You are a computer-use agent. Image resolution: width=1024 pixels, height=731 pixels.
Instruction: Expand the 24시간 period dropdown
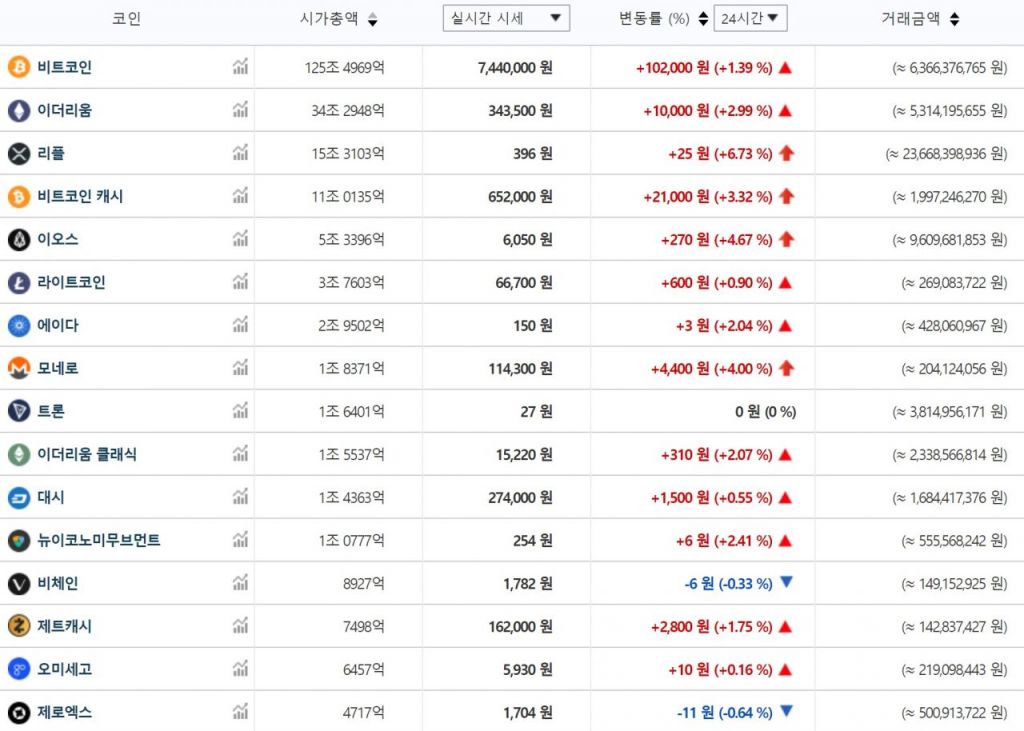(750, 18)
